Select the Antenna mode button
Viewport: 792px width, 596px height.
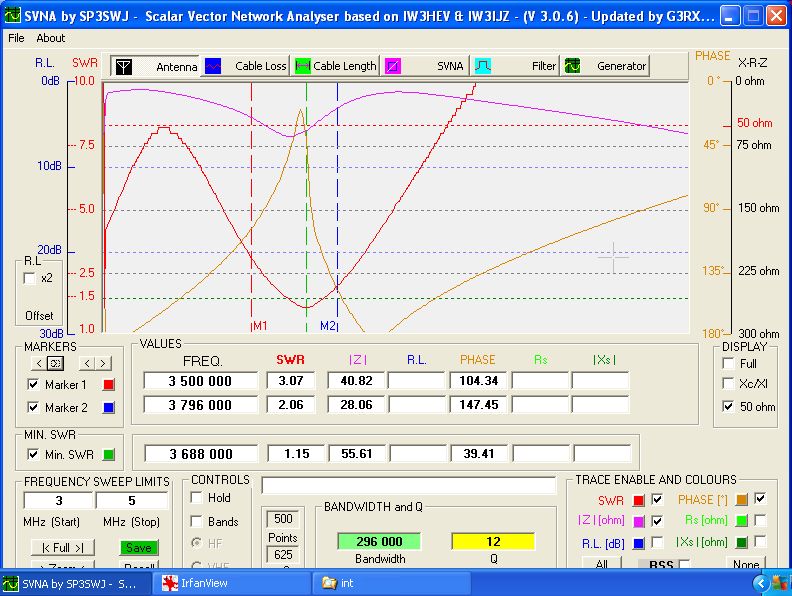pos(155,66)
